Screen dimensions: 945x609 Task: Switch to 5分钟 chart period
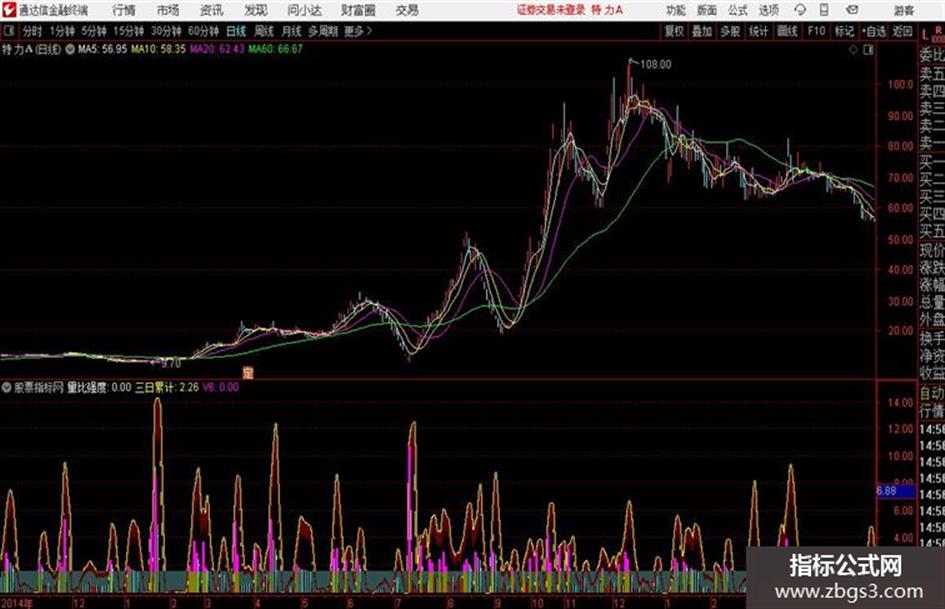pyautogui.click(x=94, y=31)
